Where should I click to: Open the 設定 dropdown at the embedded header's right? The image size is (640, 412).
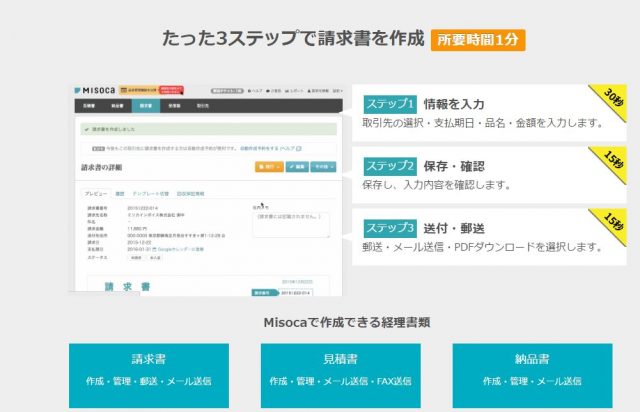coord(338,91)
